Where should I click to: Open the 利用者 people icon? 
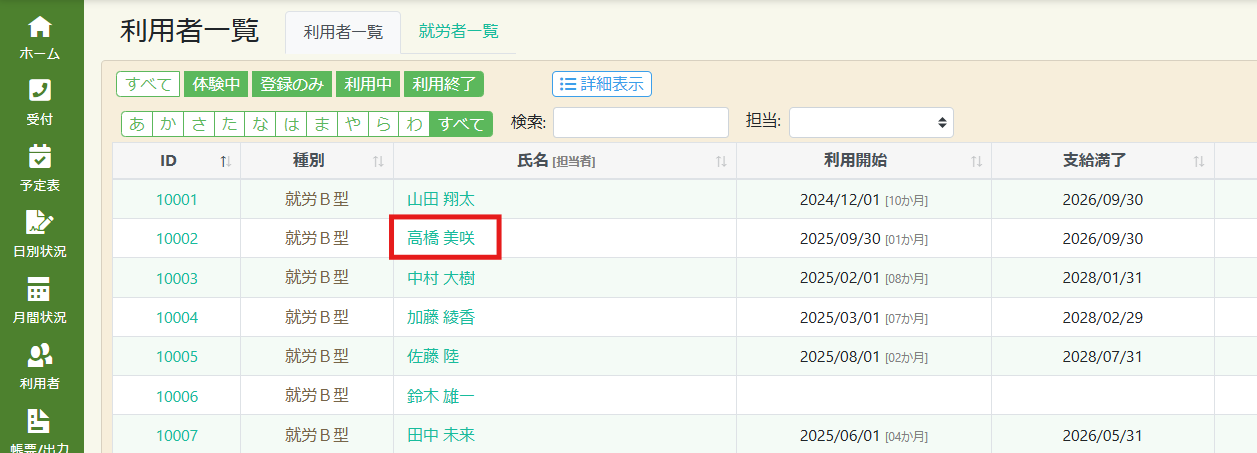click(x=40, y=355)
